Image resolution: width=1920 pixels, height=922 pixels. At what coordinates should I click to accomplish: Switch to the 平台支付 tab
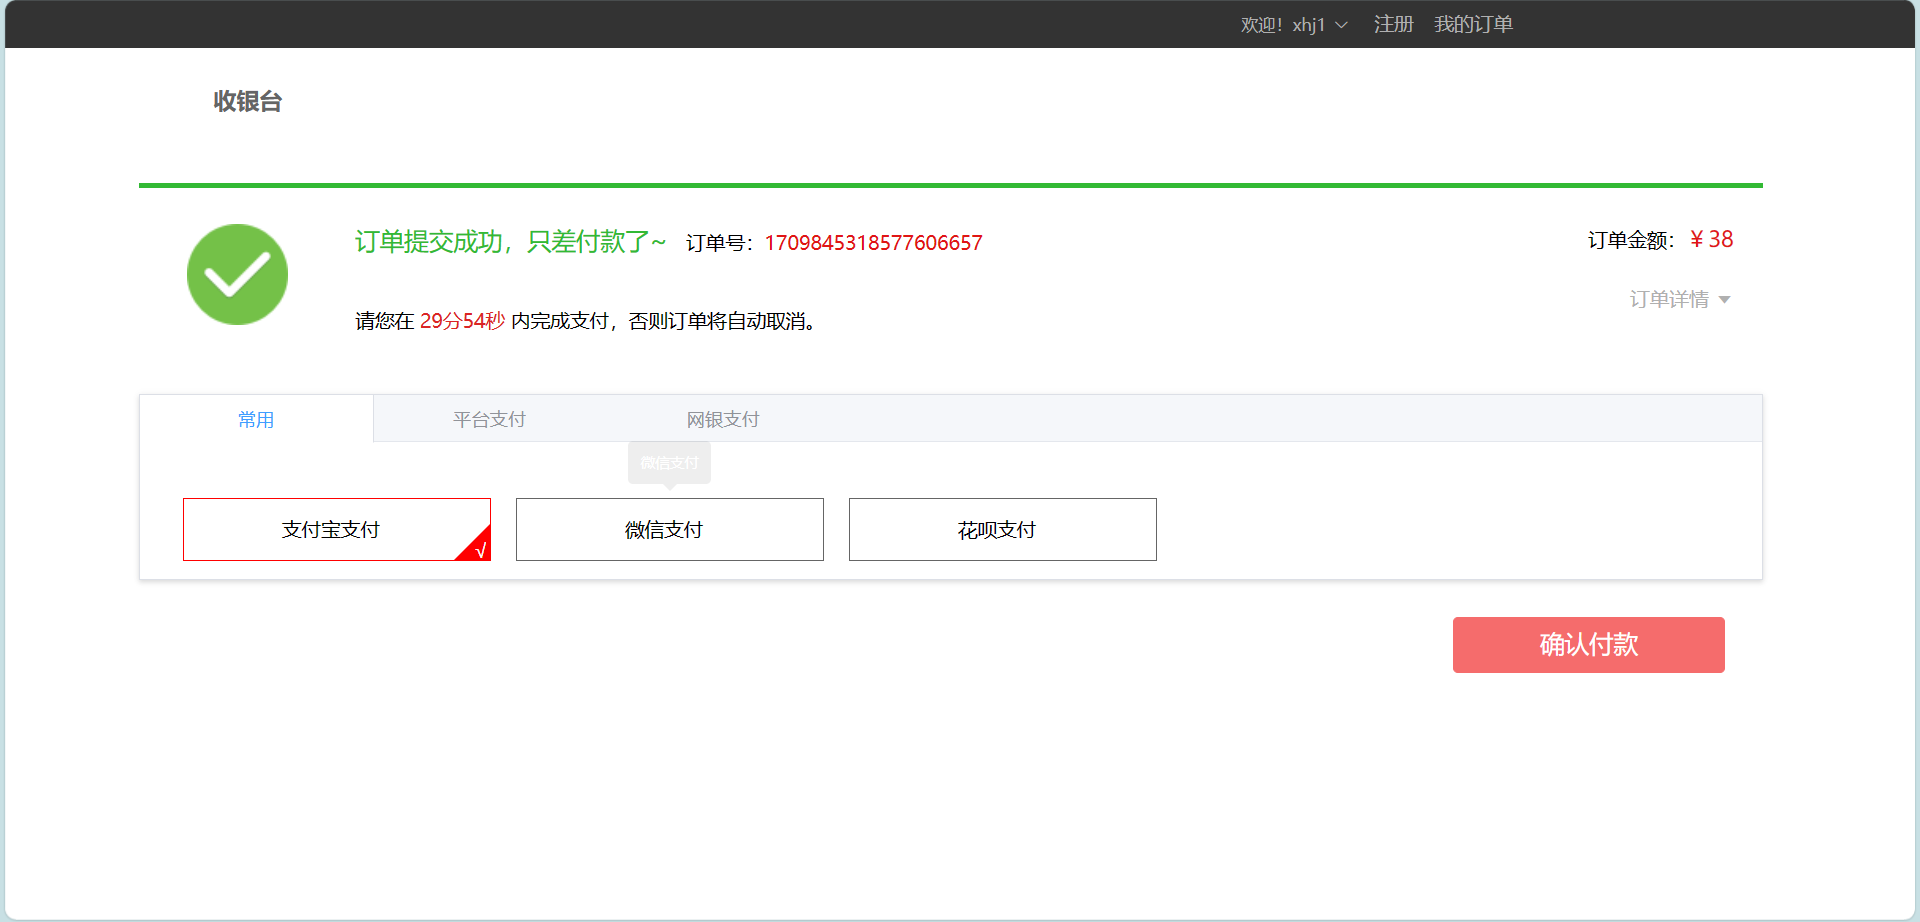[x=489, y=419]
